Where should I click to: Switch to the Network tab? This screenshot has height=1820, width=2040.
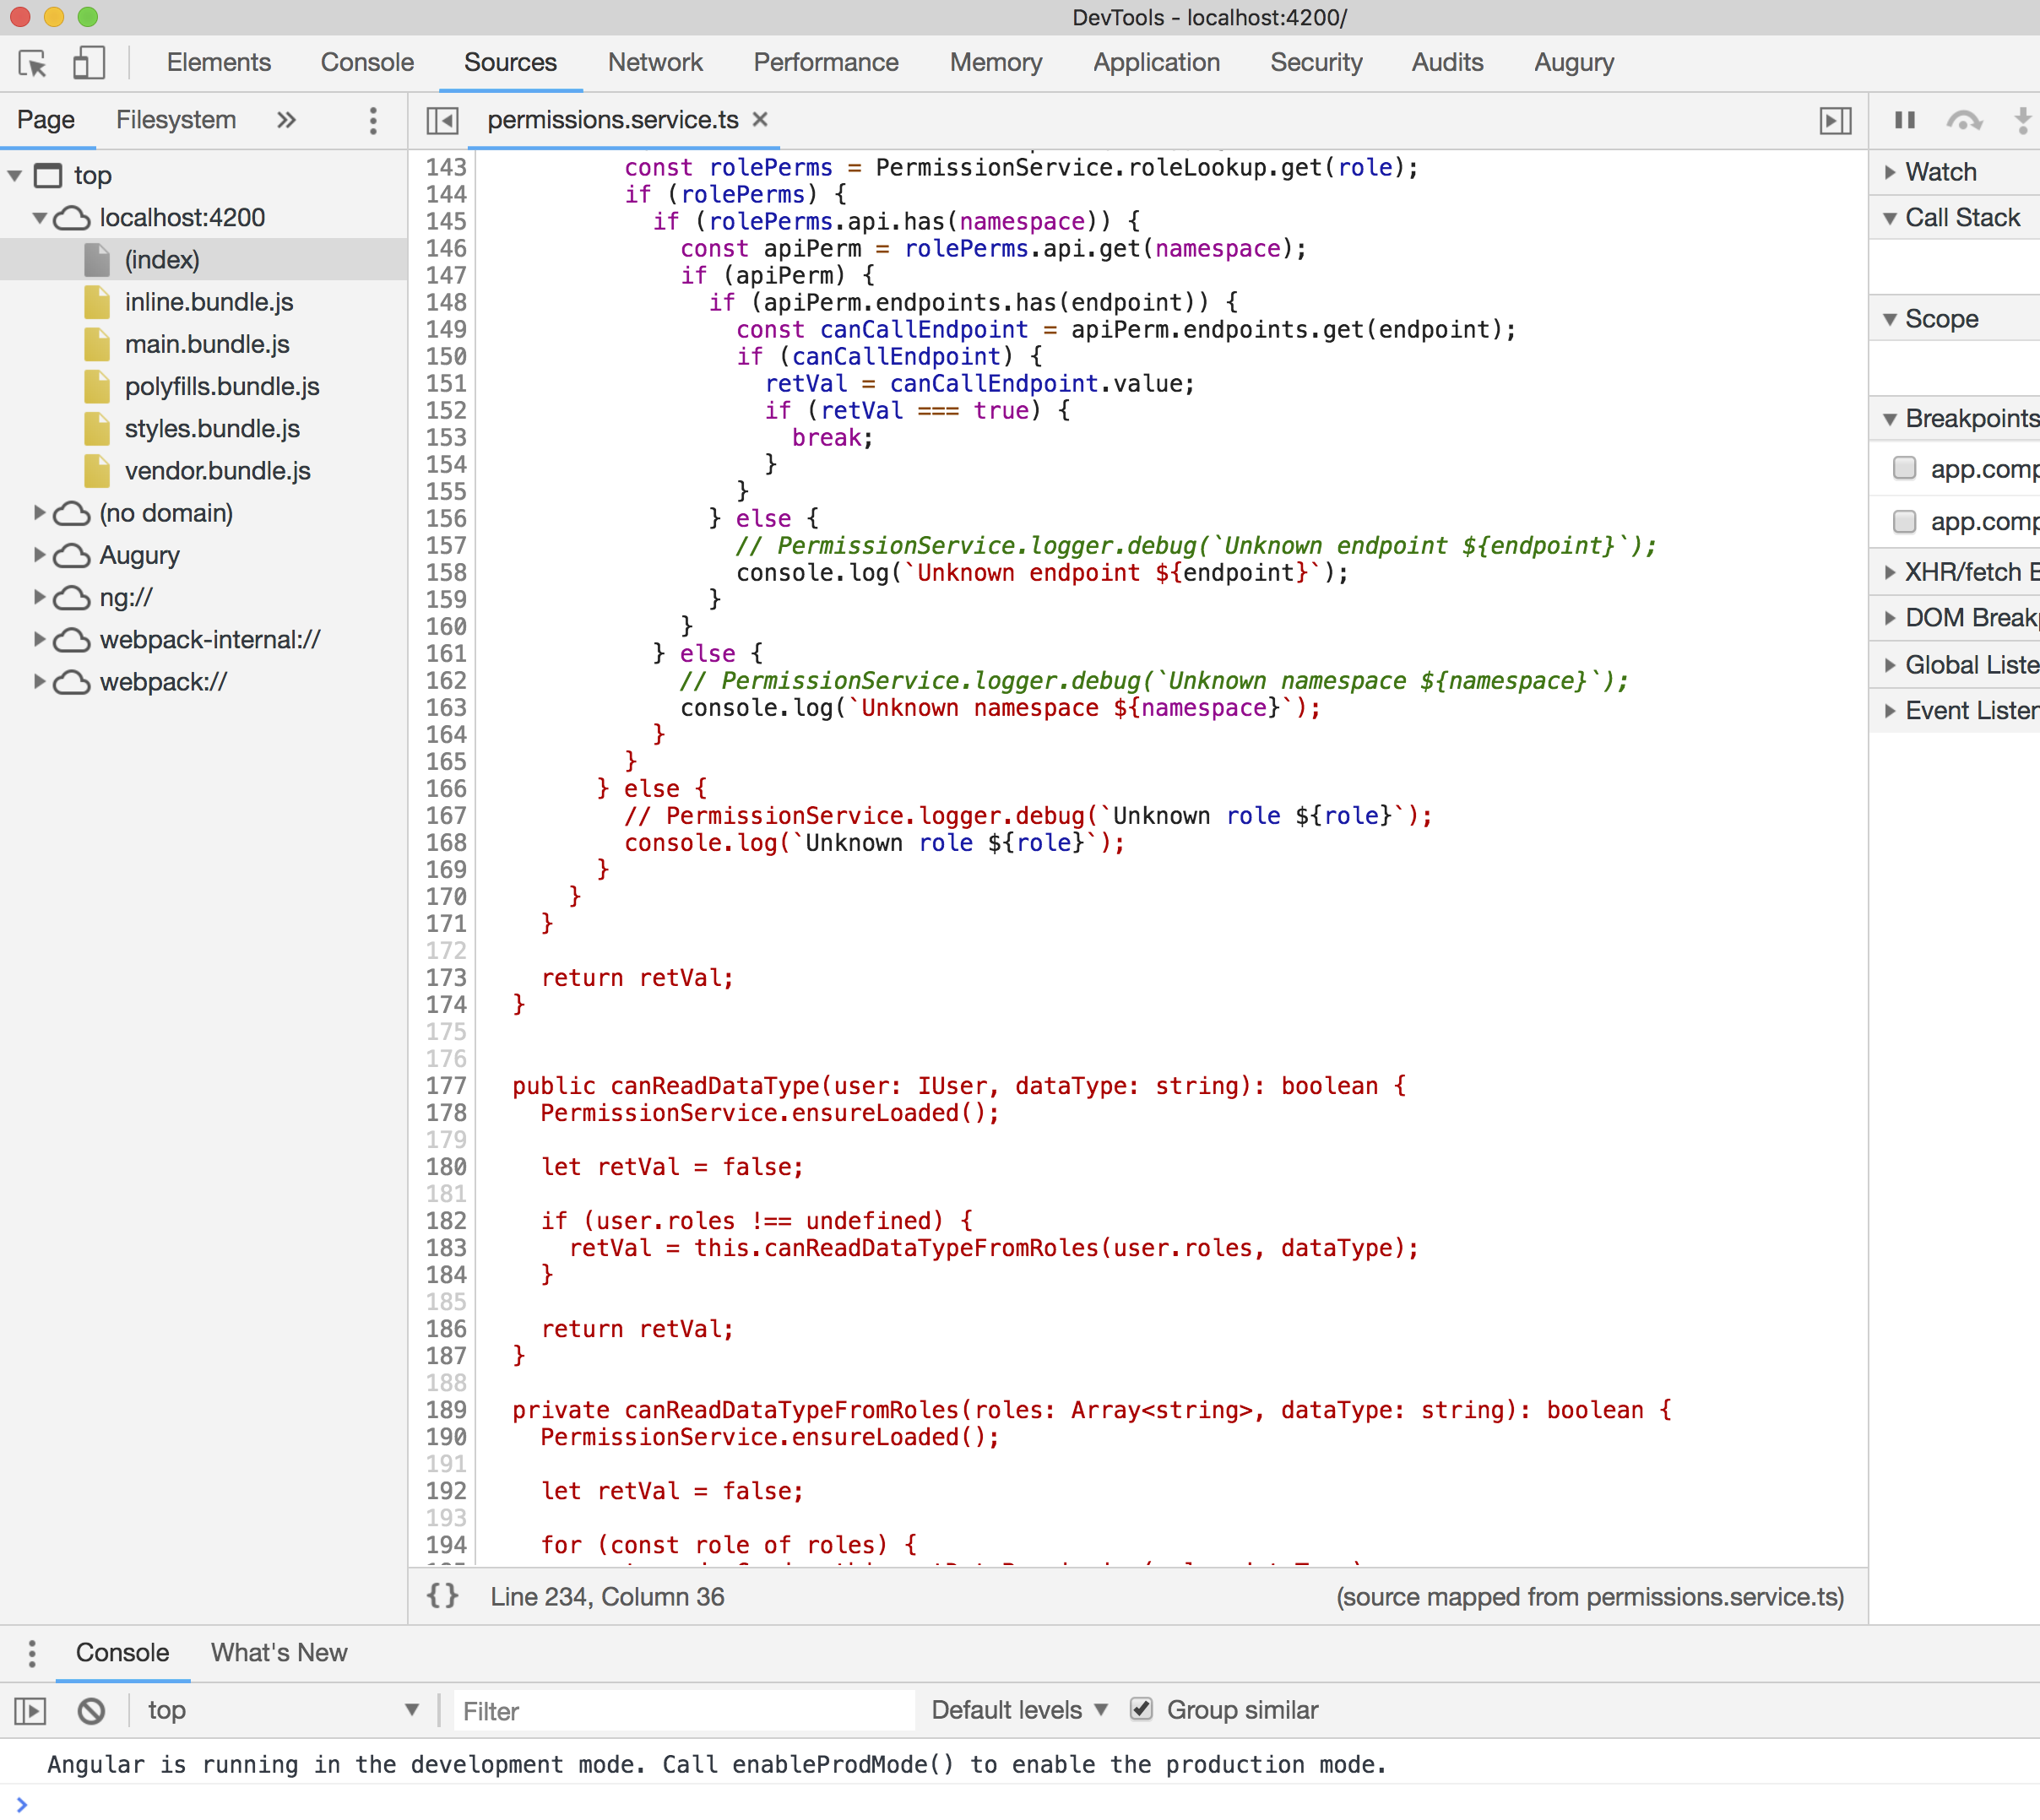click(655, 63)
